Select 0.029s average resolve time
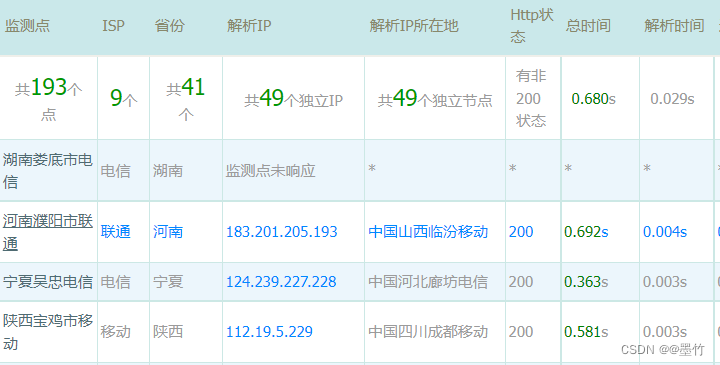Screen dimensions: 720x365 coord(672,99)
